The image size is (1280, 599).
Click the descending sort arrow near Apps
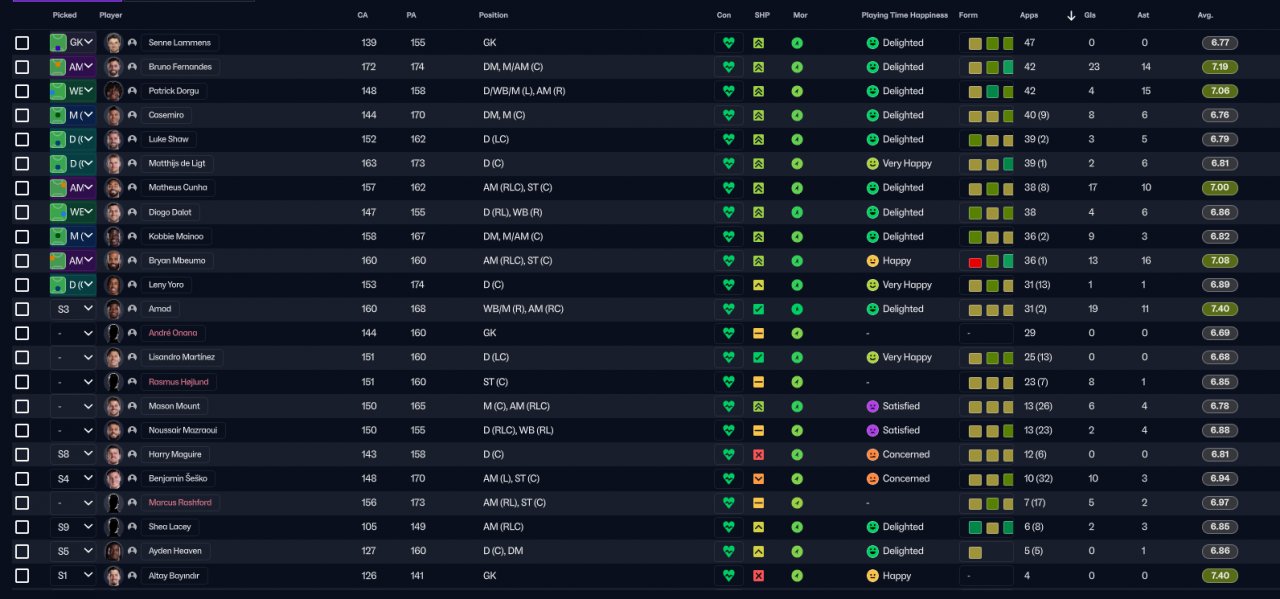click(x=1072, y=16)
